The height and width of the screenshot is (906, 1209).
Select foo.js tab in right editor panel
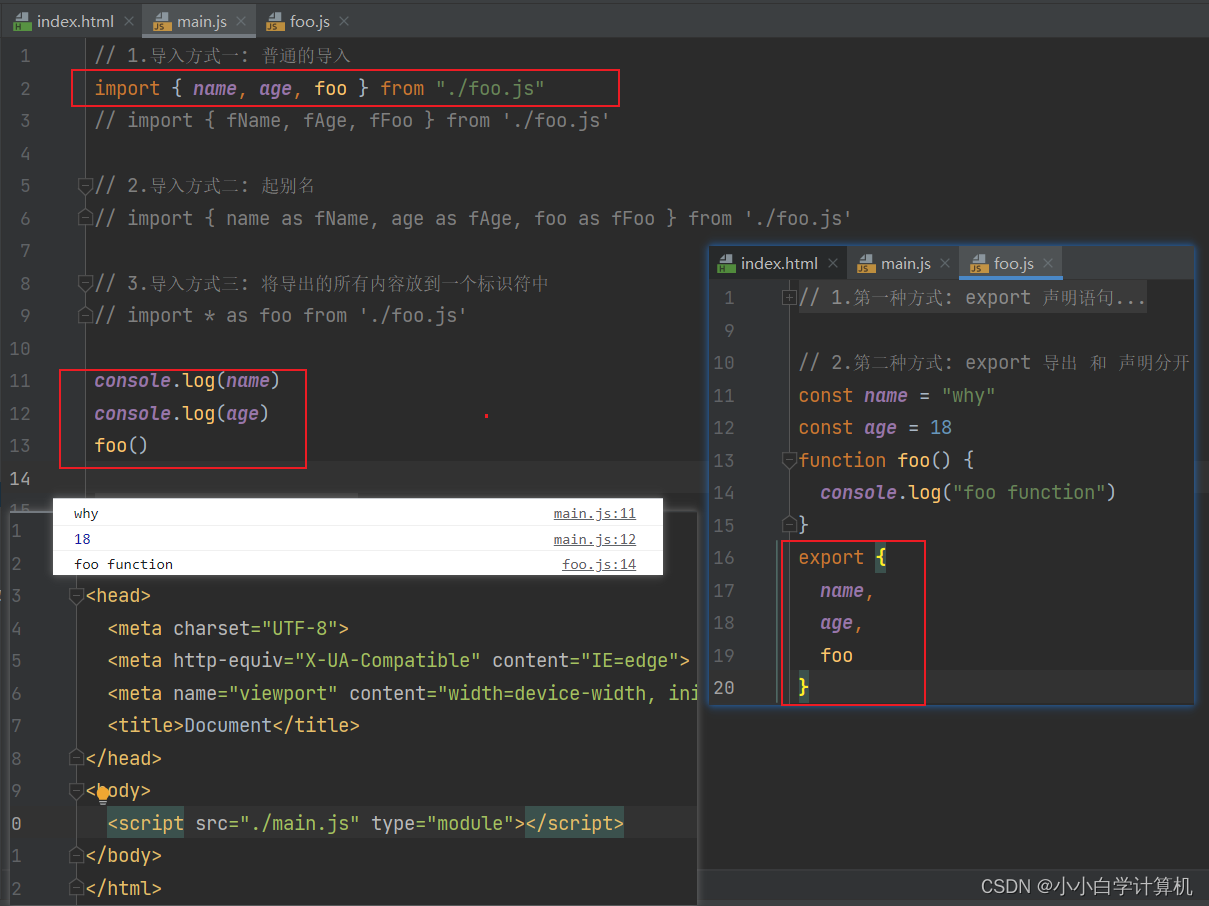coord(1011,264)
